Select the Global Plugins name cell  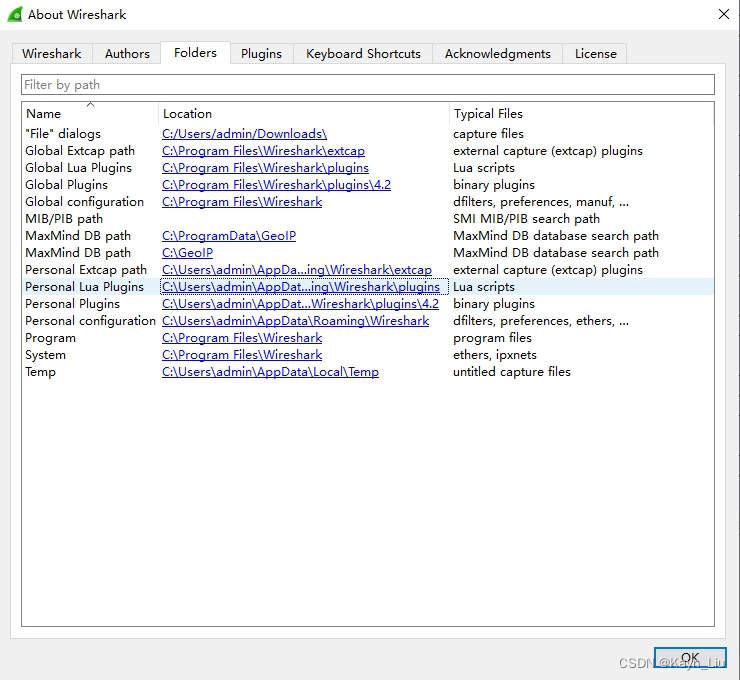(x=66, y=185)
